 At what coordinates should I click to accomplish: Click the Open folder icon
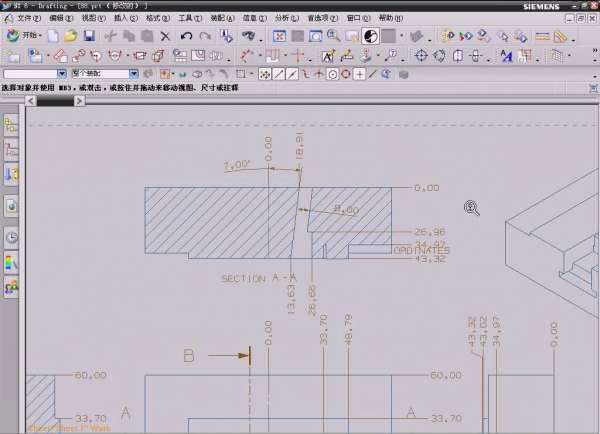(x=71, y=36)
